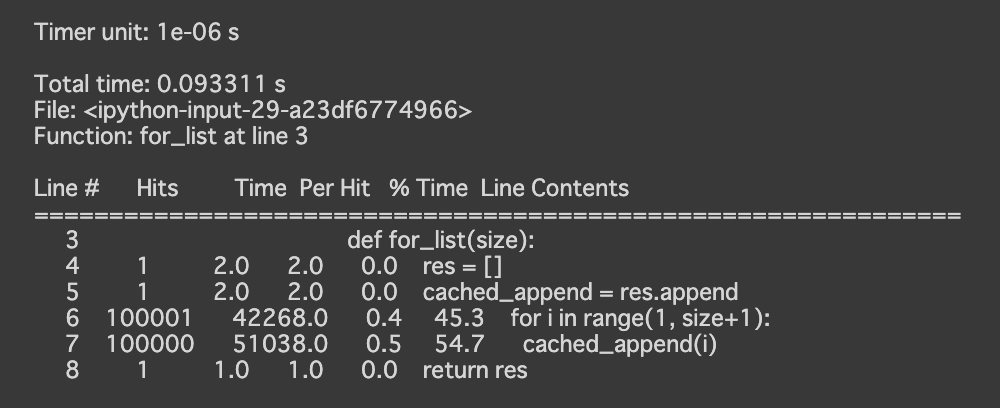Viewport: 1000px width, 408px height.
Task: Click the '% Time' column header
Action: 428,188
